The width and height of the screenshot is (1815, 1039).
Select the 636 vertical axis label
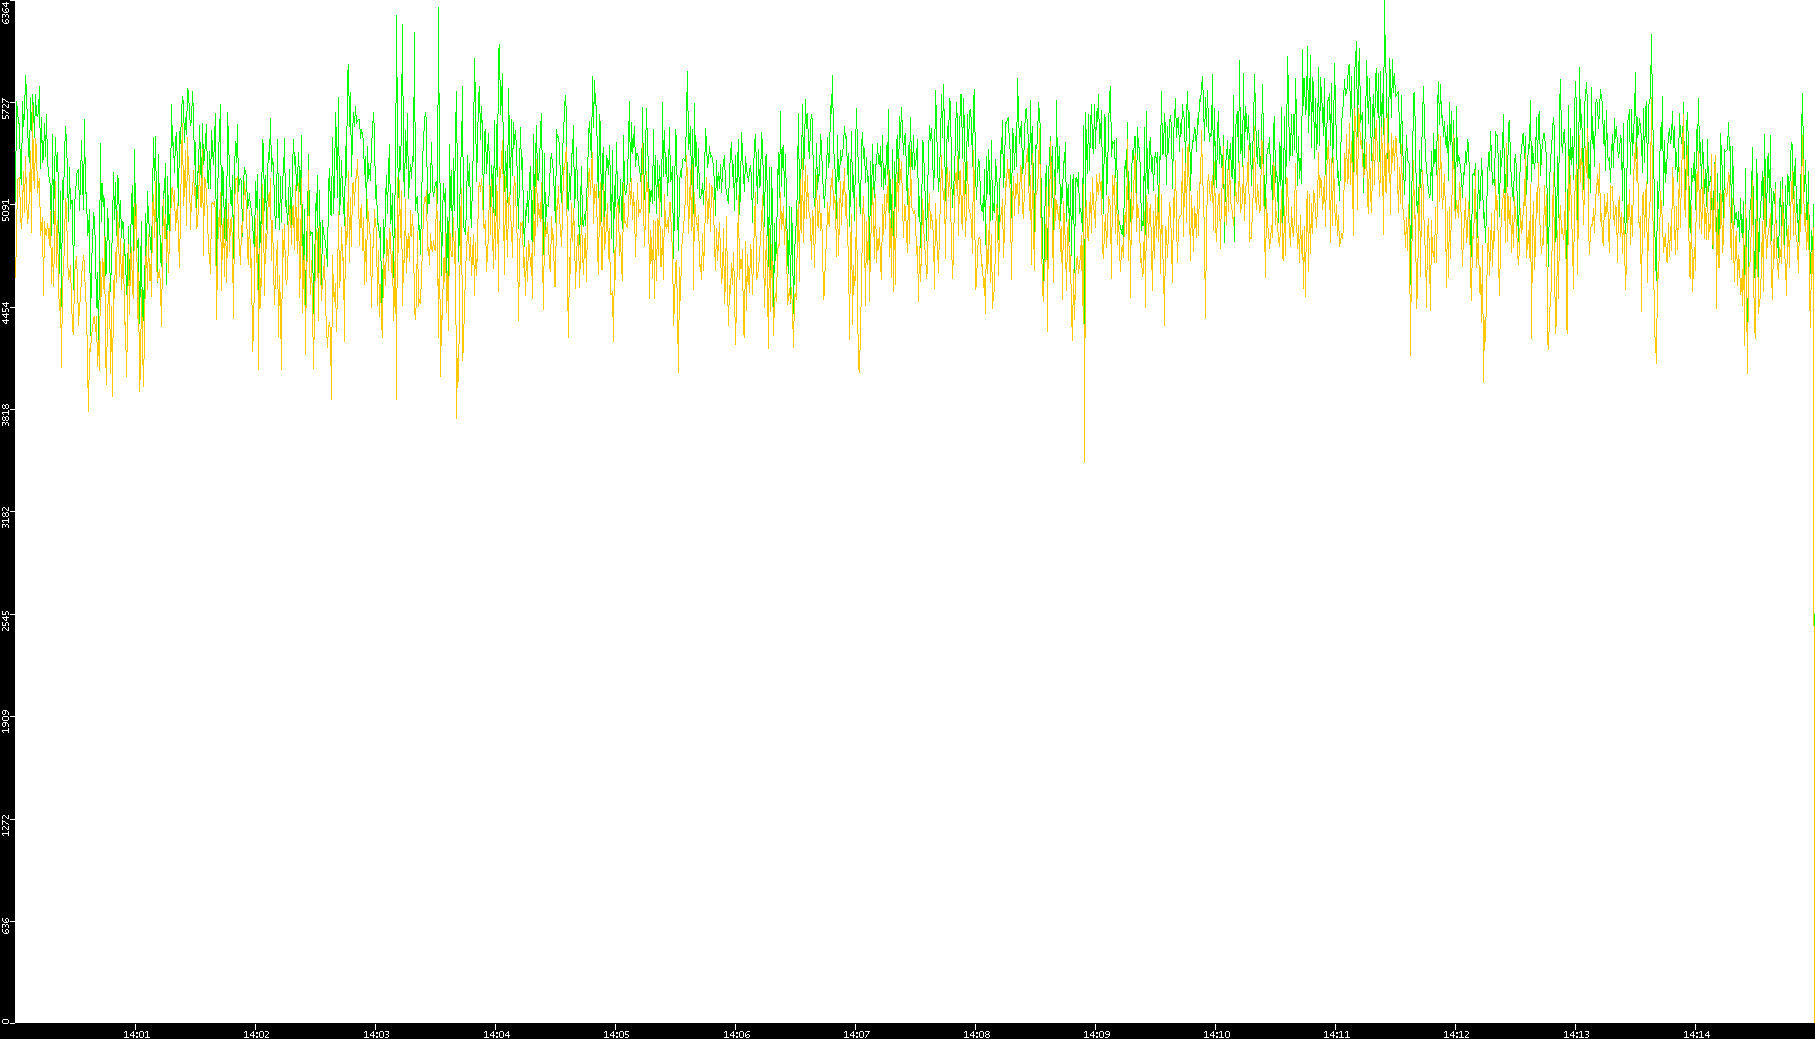coord(7,926)
